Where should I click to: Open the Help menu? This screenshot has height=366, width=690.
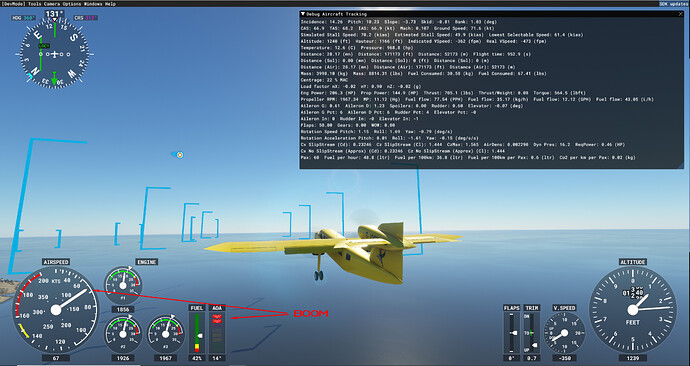[x=110, y=4]
